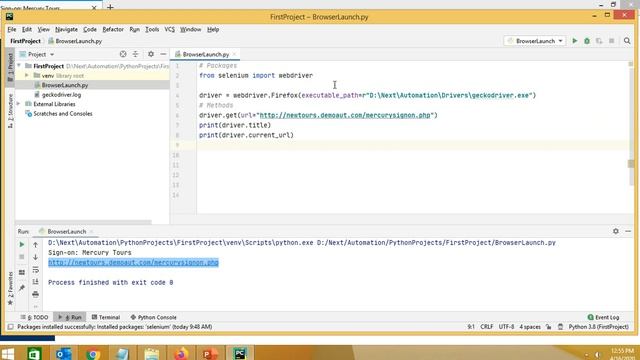Toggle Soft-Wrap in Run panel

click(x=36, y=270)
